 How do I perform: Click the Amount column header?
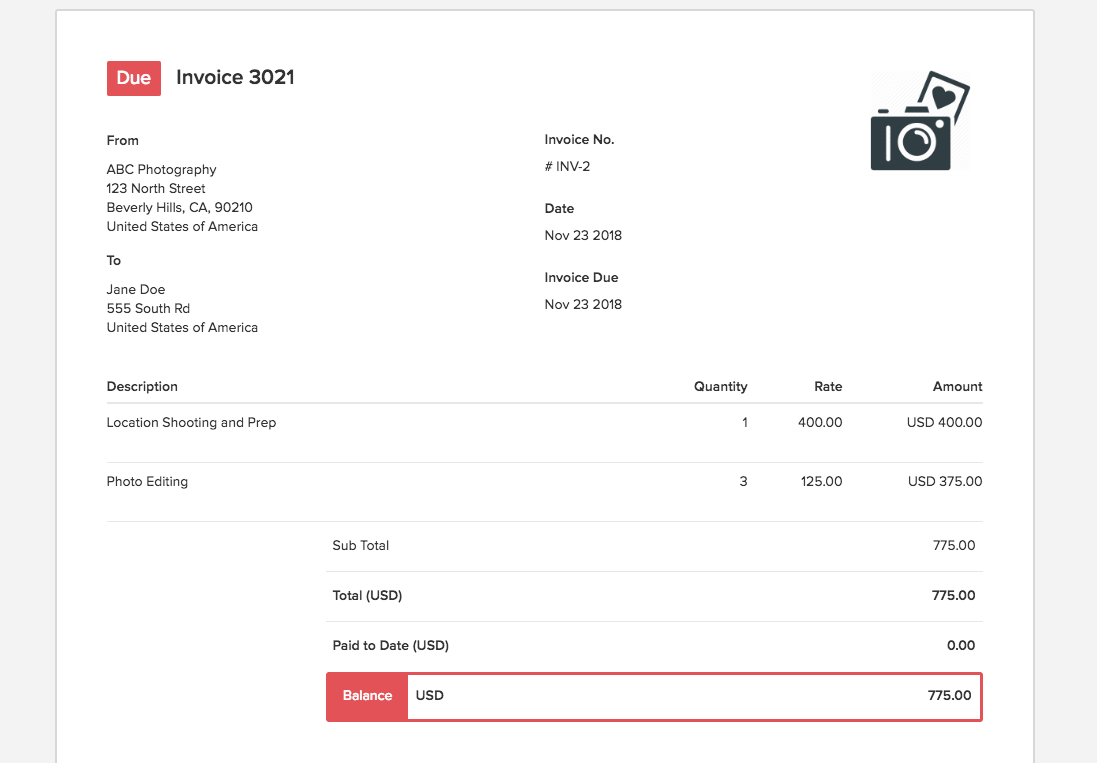[x=957, y=386]
